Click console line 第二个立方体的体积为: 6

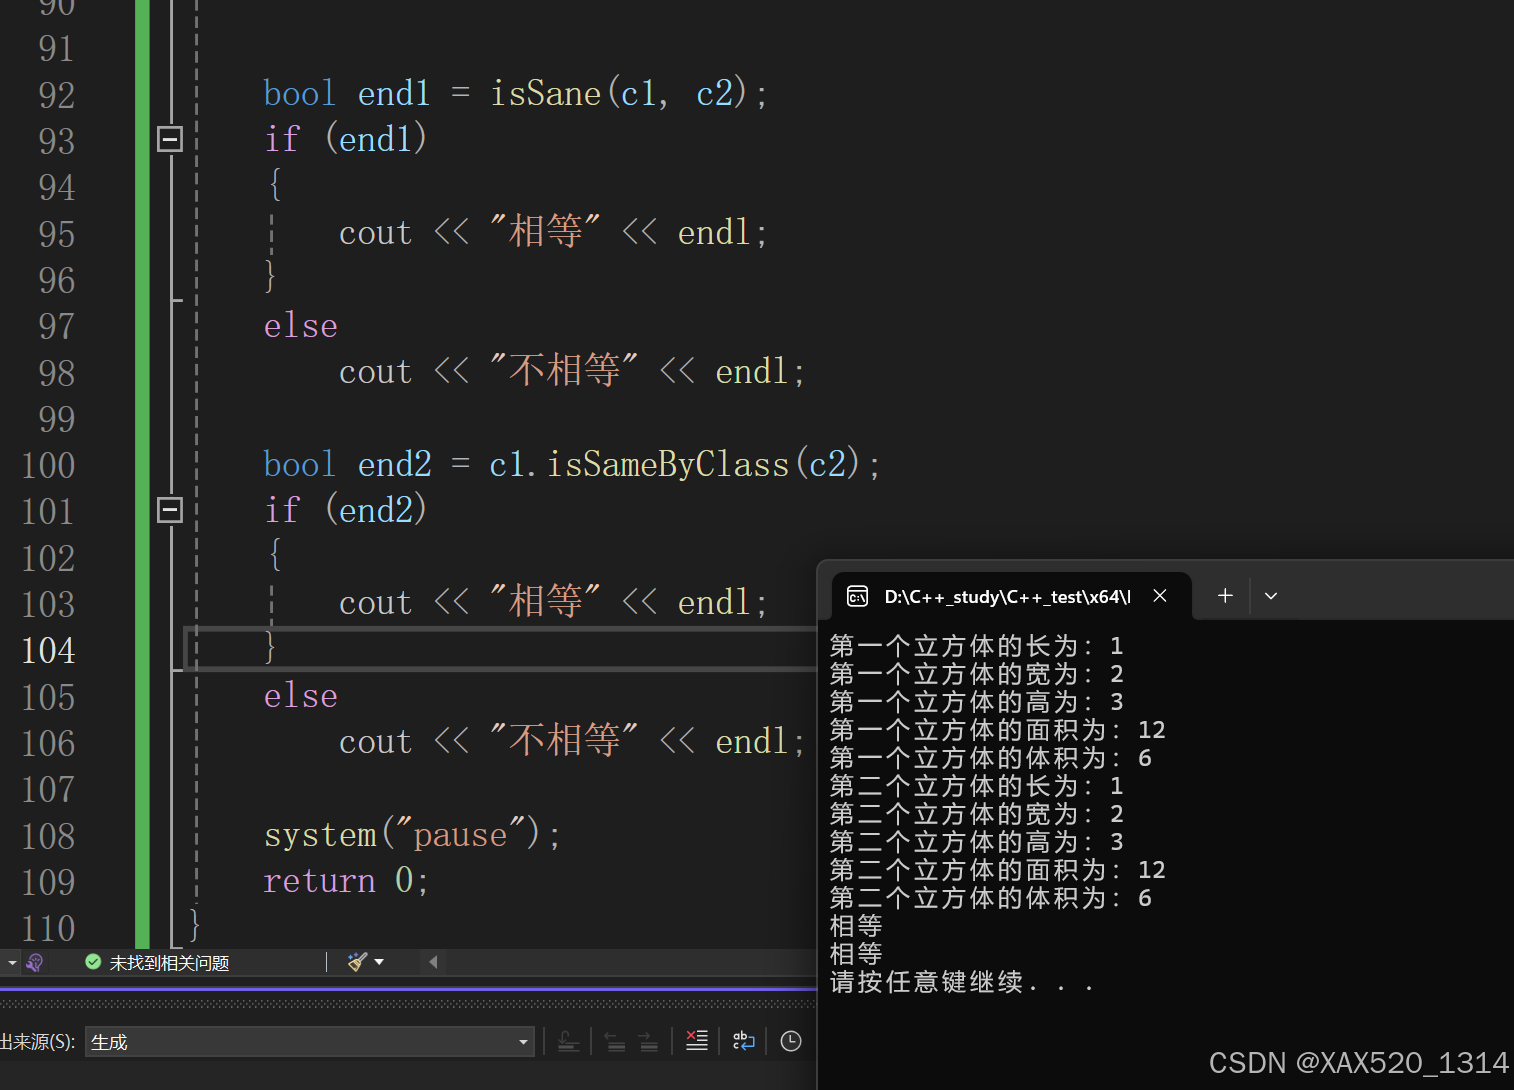click(x=991, y=898)
